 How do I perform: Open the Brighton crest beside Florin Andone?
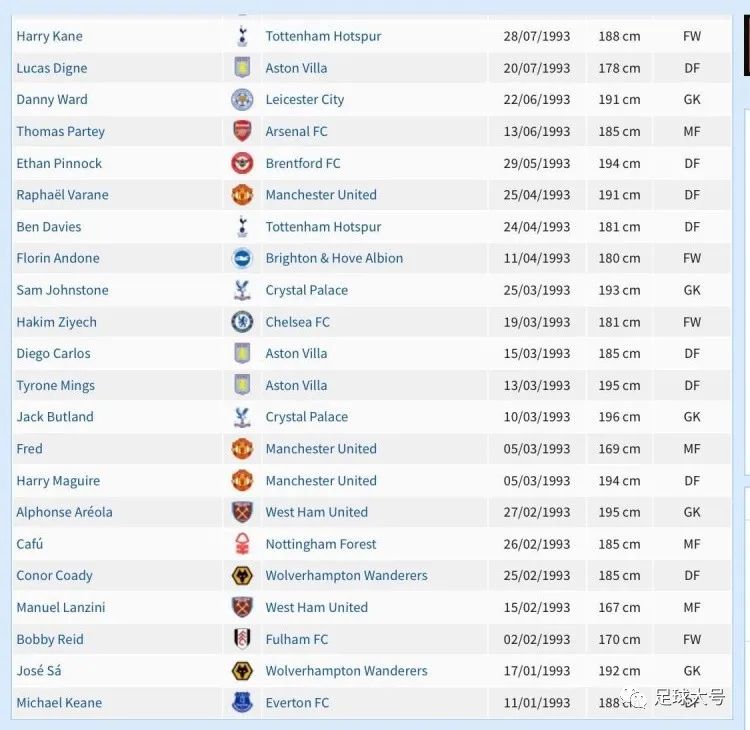pyautogui.click(x=242, y=258)
